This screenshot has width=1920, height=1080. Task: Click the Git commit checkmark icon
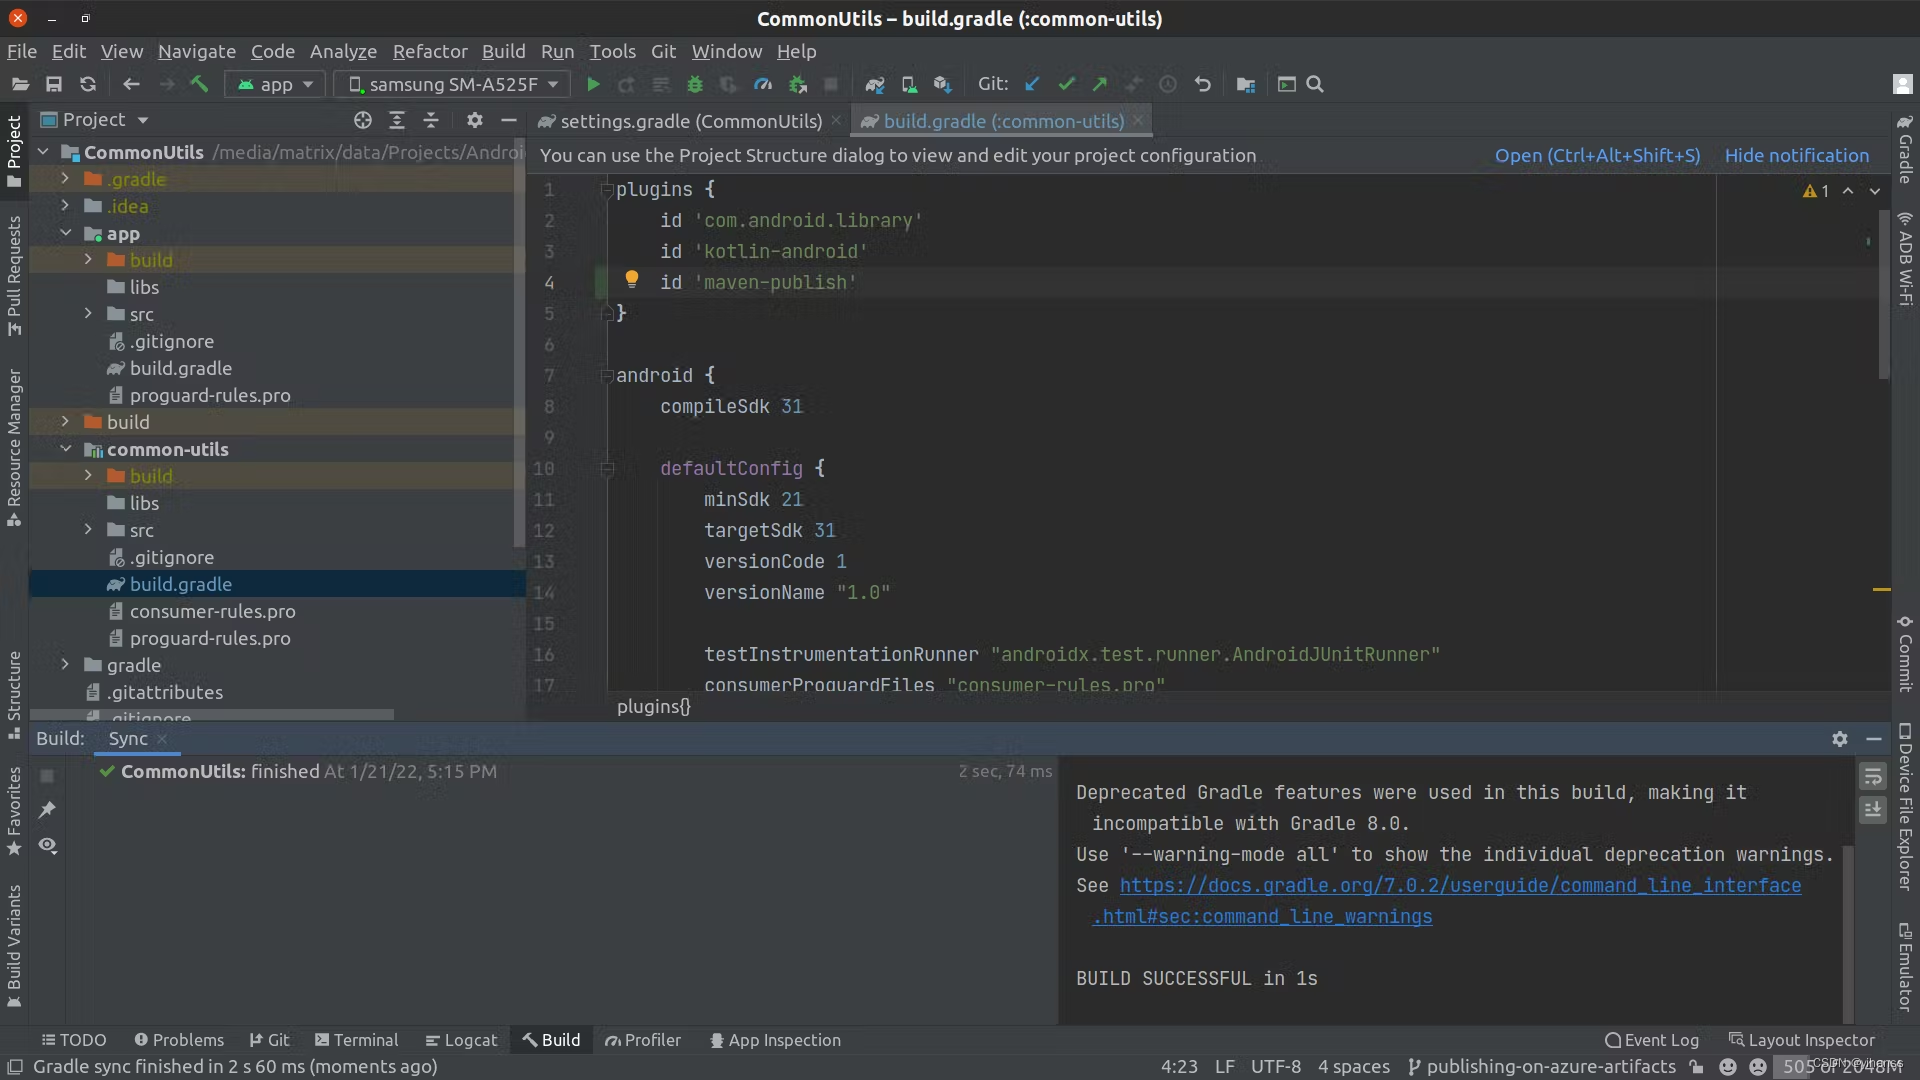pyautogui.click(x=1066, y=85)
